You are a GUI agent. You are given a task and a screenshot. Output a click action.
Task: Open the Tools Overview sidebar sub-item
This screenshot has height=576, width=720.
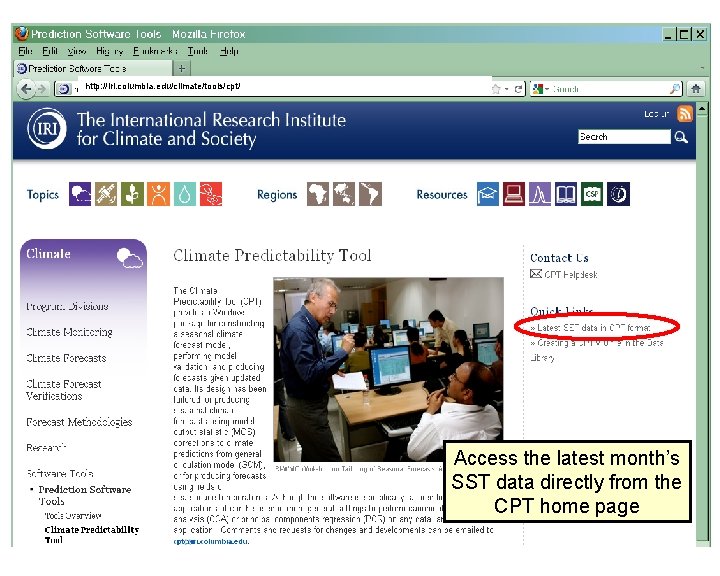(x=73, y=516)
